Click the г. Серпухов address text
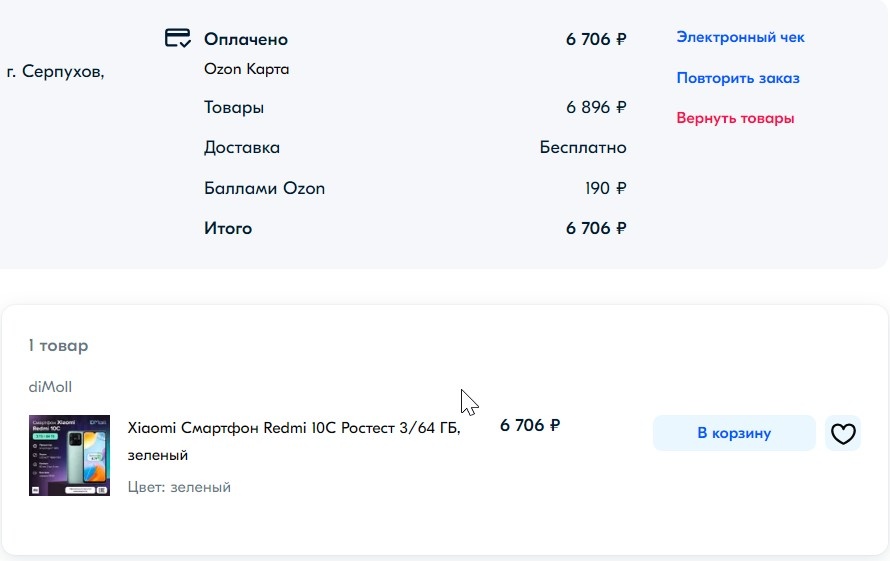Viewport: 890px width, 561px height. pos(55,72)
